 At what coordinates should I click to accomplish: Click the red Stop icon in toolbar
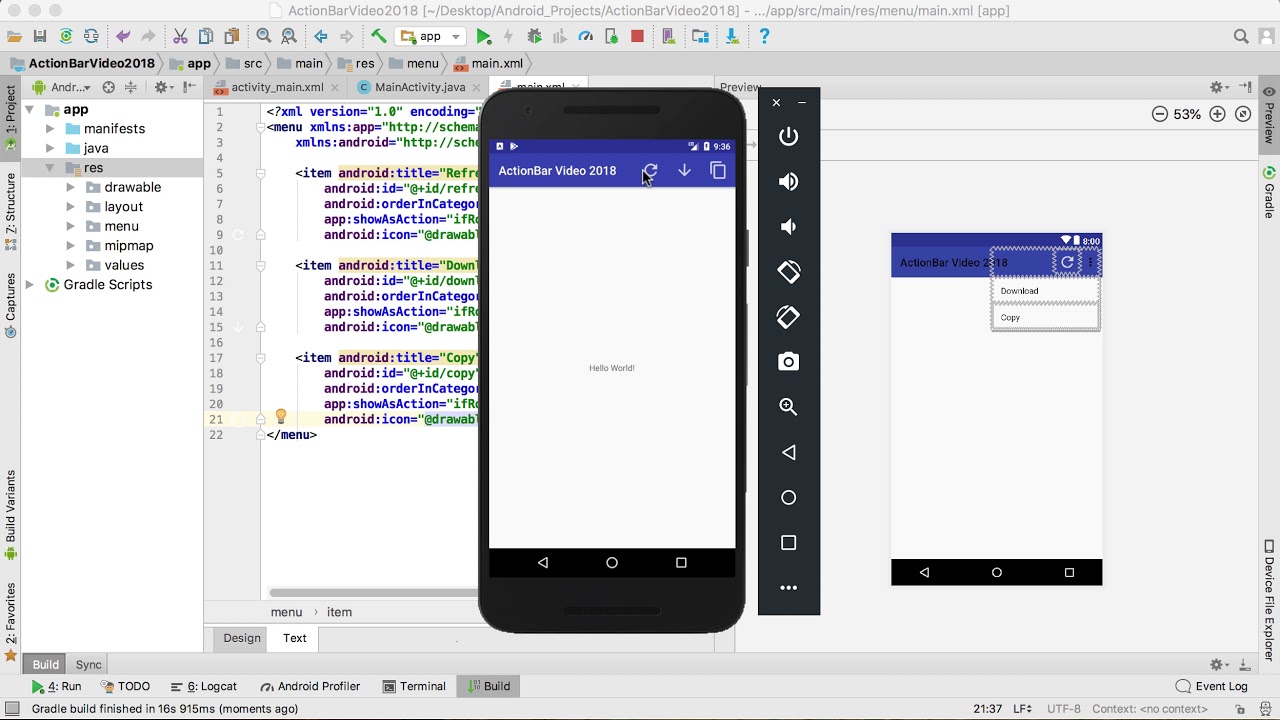(637, 37)
